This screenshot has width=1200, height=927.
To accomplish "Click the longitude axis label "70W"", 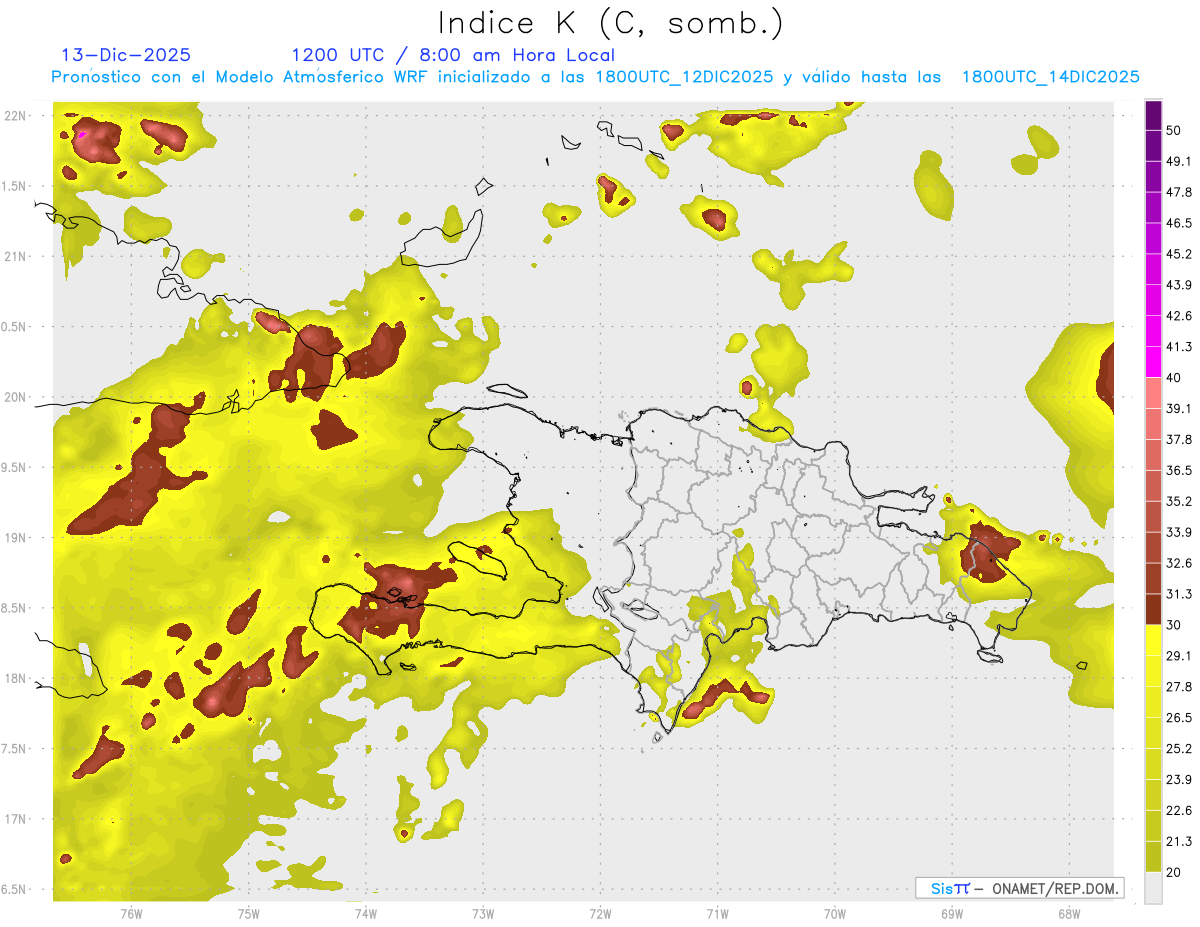I will (834, 914).
